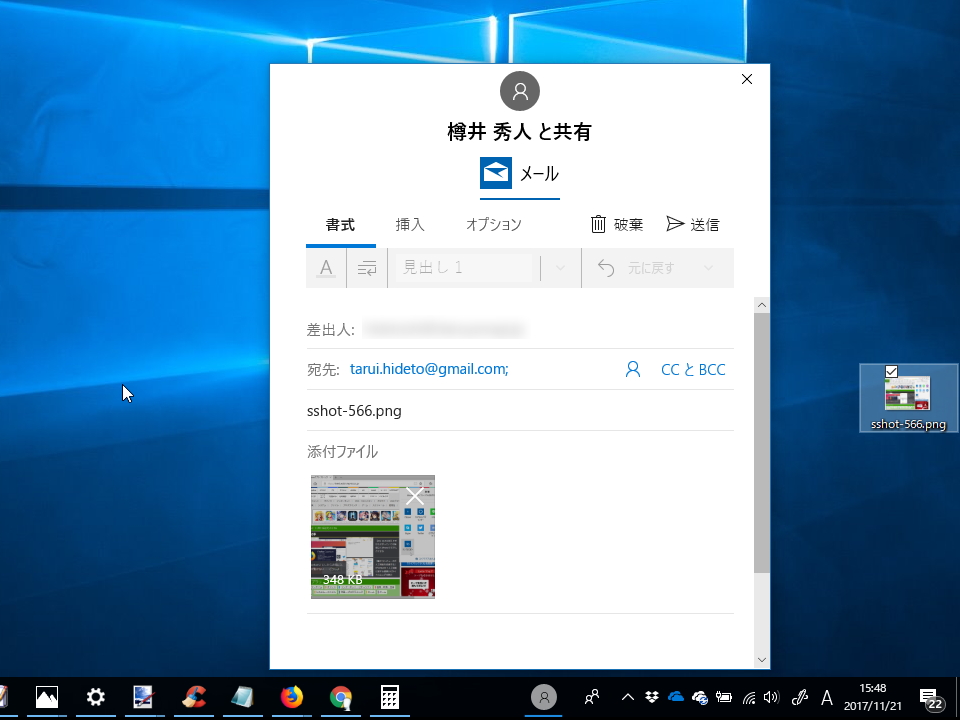The height and width of the screenshot is (720, 960).
Task: Click the speaker icon in the system tray
Action: [x=770, y=697]
